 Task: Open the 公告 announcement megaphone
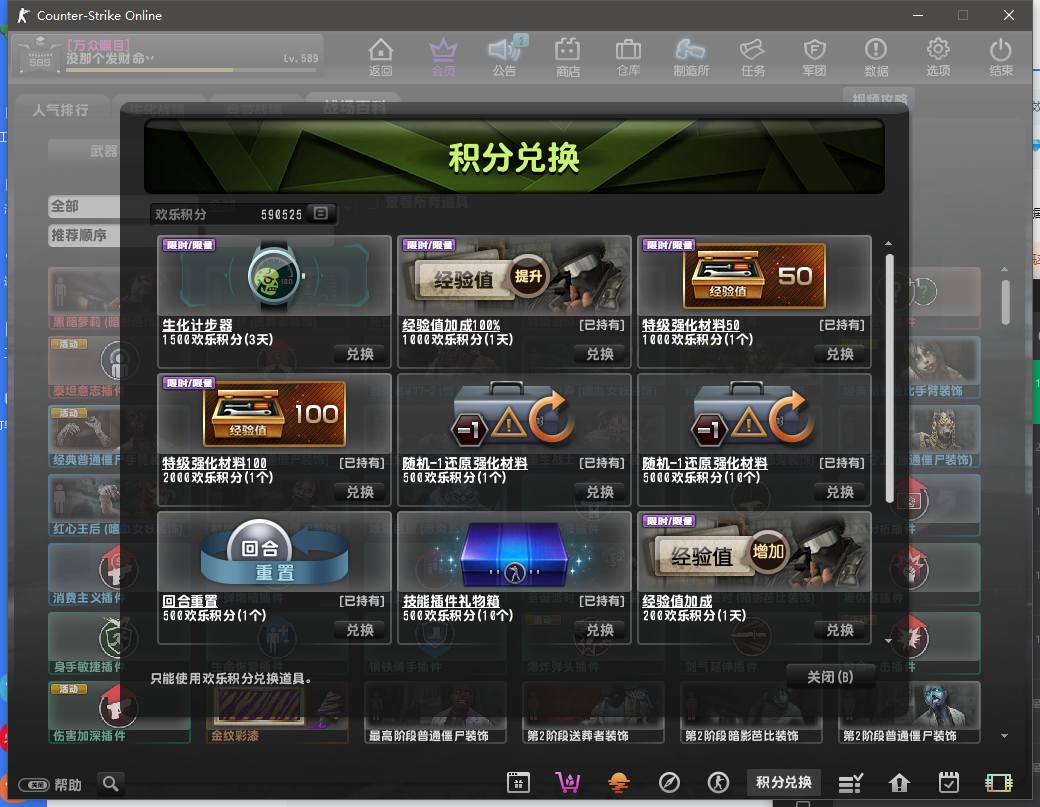pos(505,56)
